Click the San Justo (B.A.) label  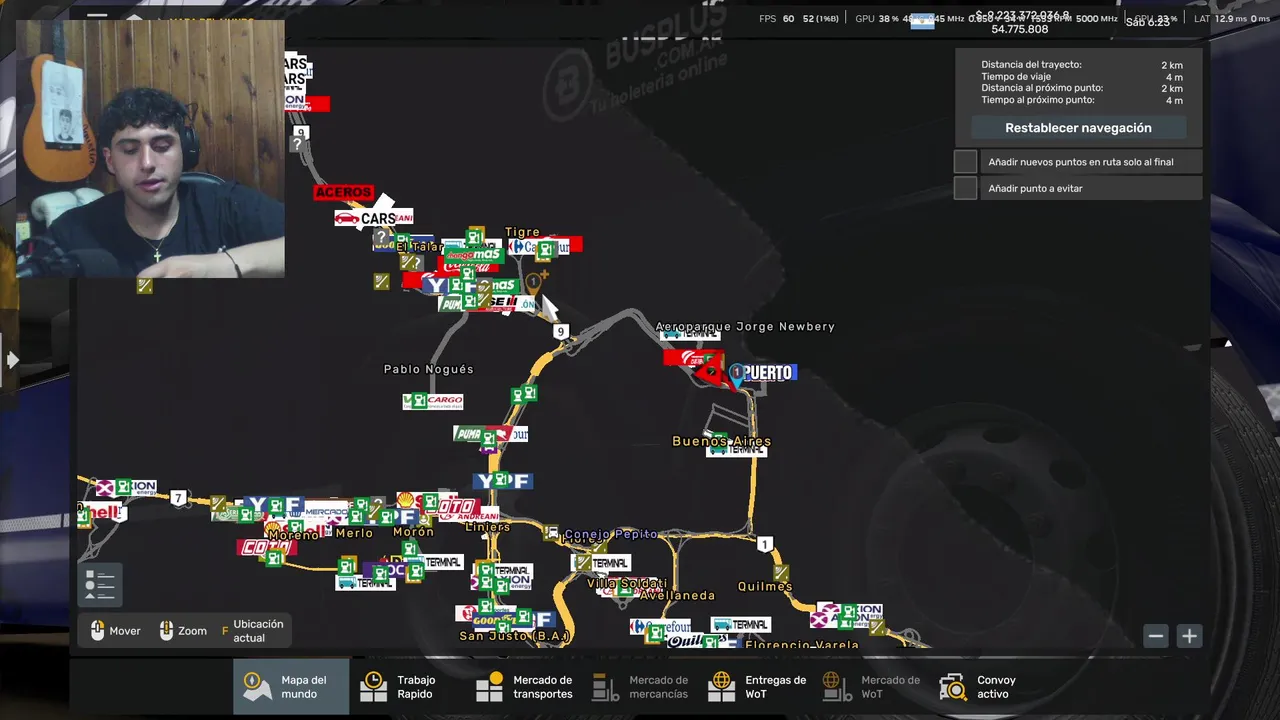[x=514, y=636]
